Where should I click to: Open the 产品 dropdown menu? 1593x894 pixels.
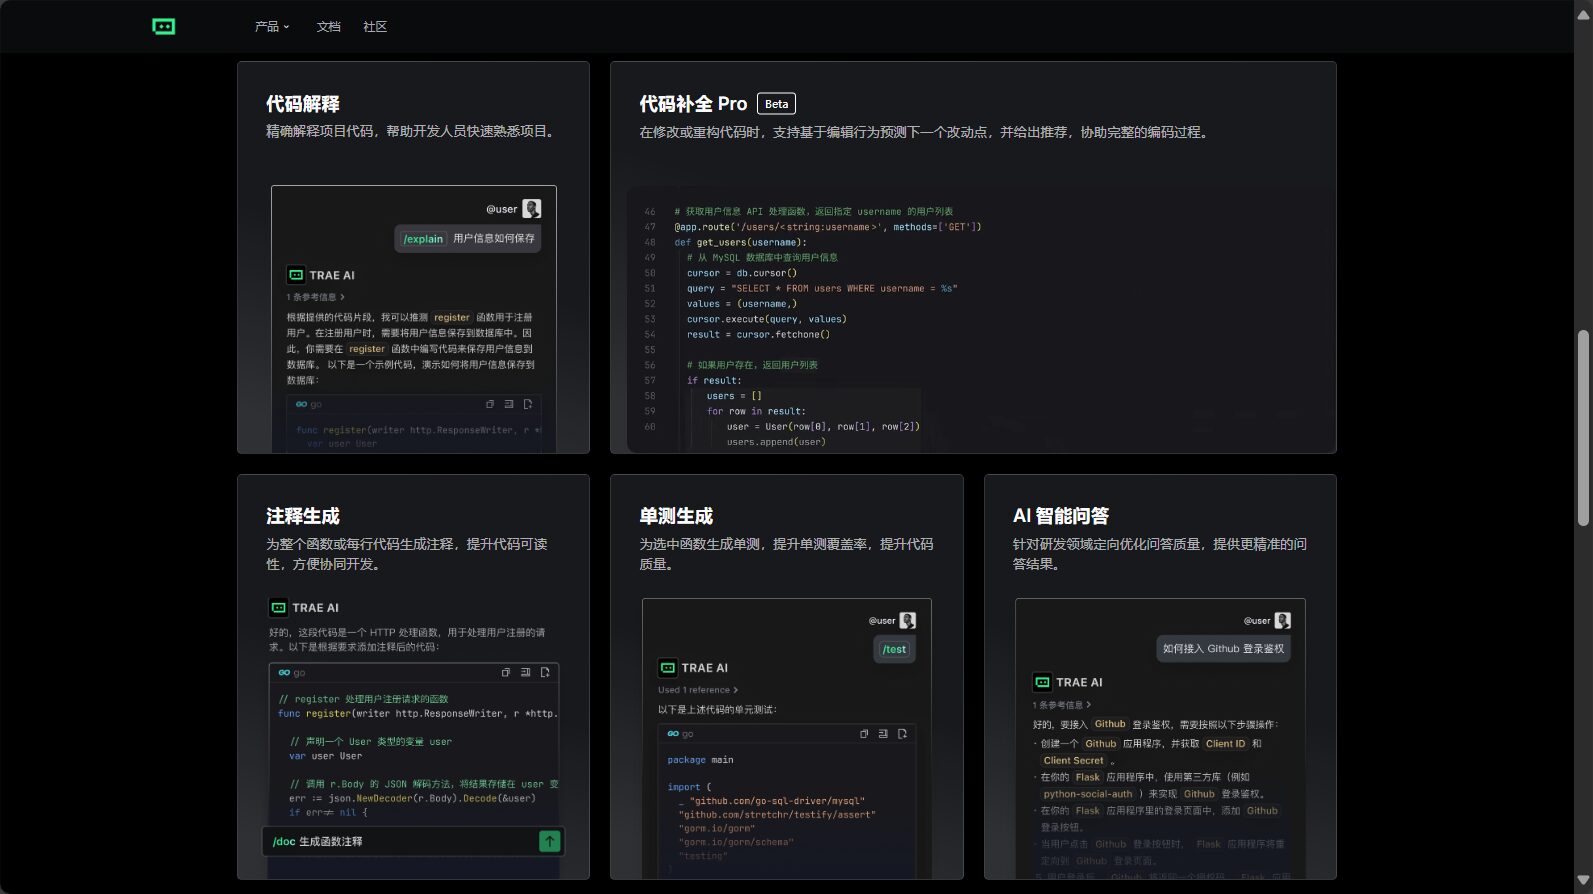pyautogui.click(x=272, y=27)
